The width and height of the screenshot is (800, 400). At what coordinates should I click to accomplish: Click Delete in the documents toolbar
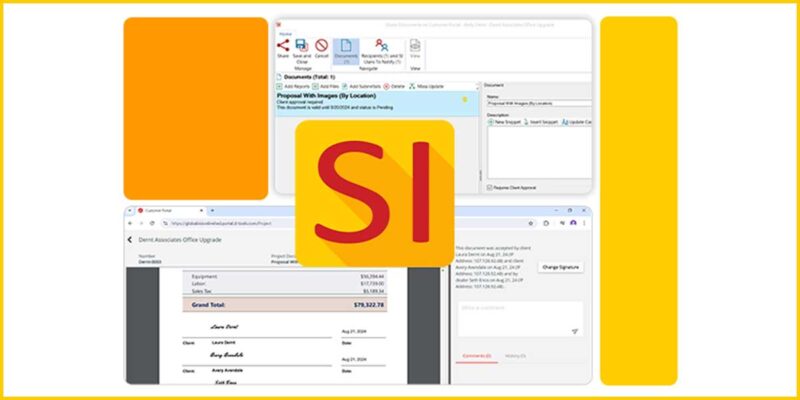[394, 87]
